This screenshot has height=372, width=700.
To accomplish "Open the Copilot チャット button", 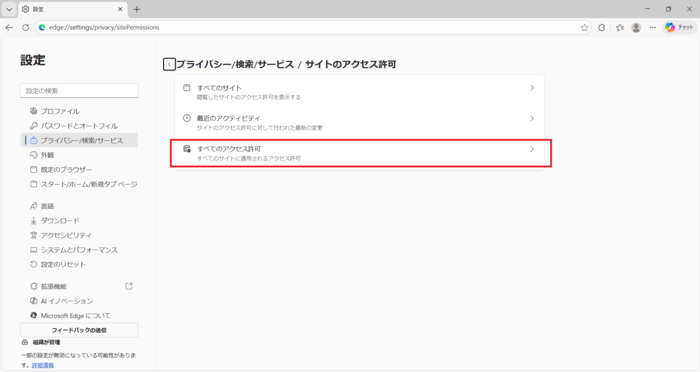I will (x=679, y=28).
